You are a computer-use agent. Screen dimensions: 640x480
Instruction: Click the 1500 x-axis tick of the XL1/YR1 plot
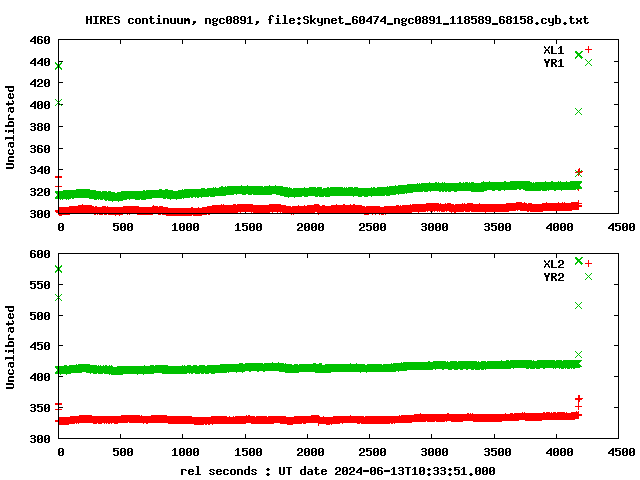[248, 227]
